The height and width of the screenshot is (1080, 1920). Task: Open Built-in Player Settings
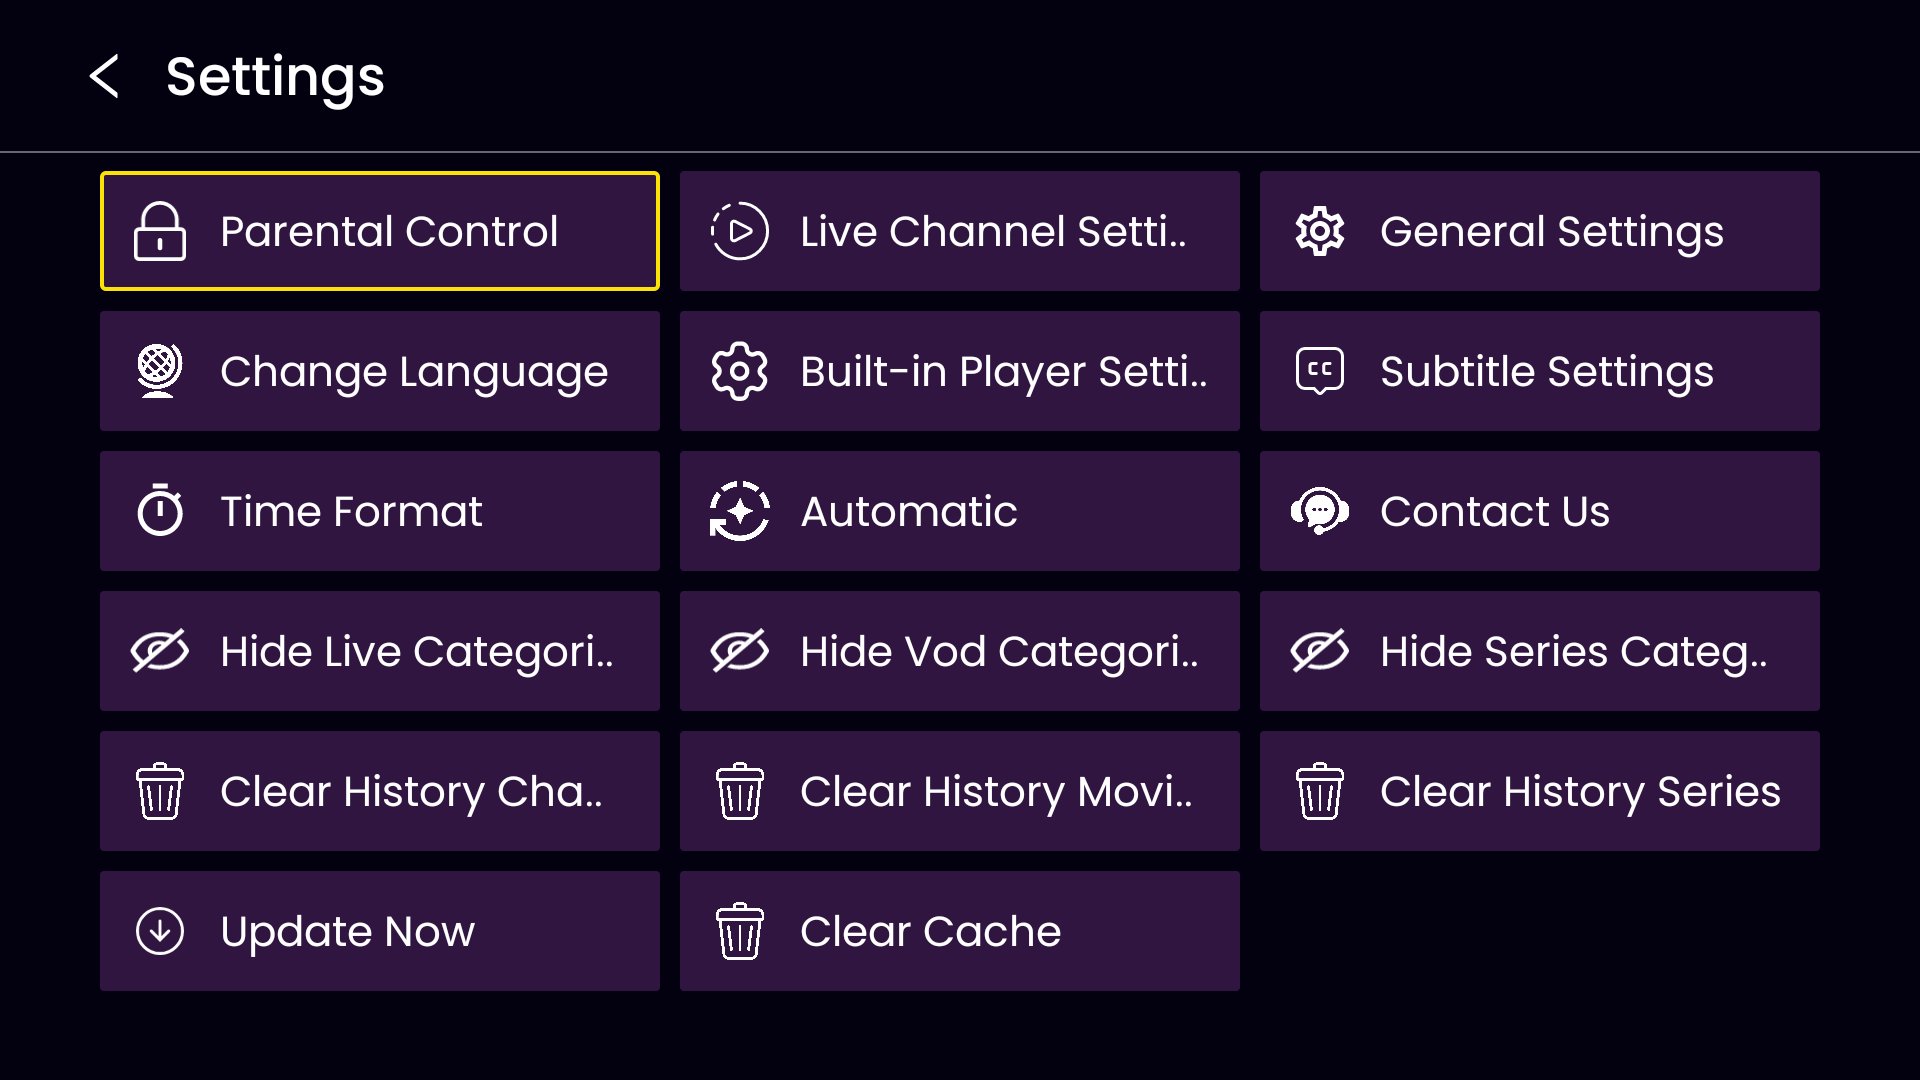[x=960, y=371]
